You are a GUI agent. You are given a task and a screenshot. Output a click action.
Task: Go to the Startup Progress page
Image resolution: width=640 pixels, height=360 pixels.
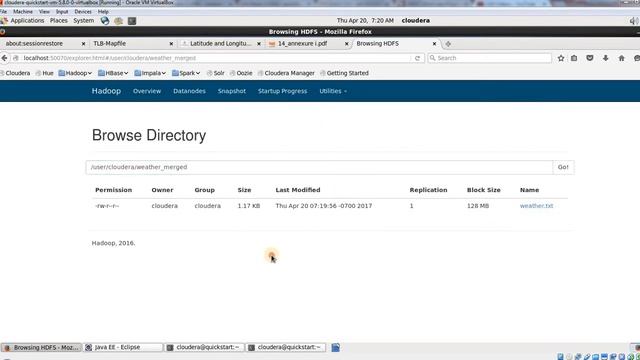coord(282,91)
